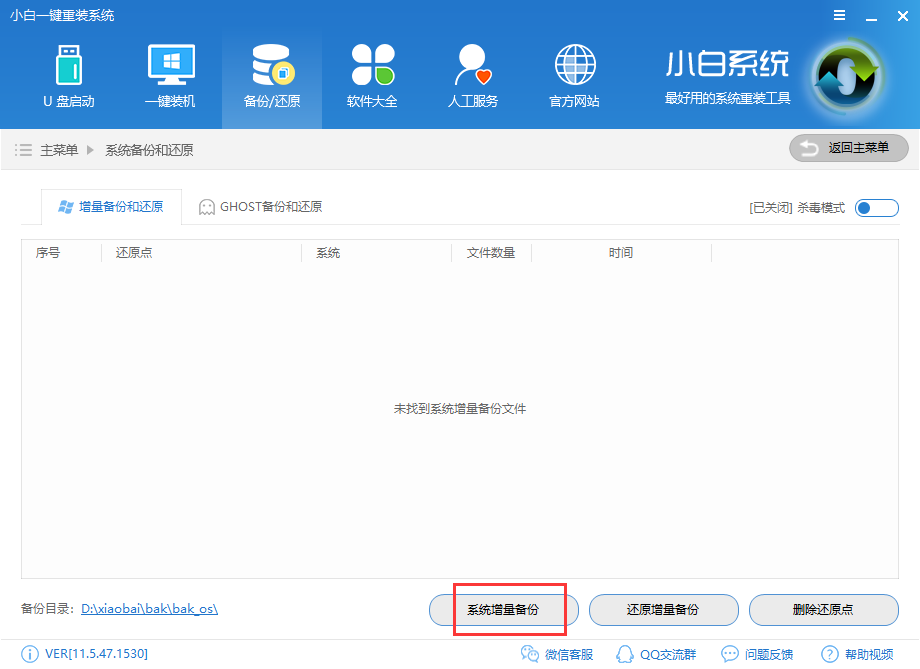This screenshot has width=920, height=669.
Task: Click 还原增量备份 to restore backup
Action: (x=667, y=610)
